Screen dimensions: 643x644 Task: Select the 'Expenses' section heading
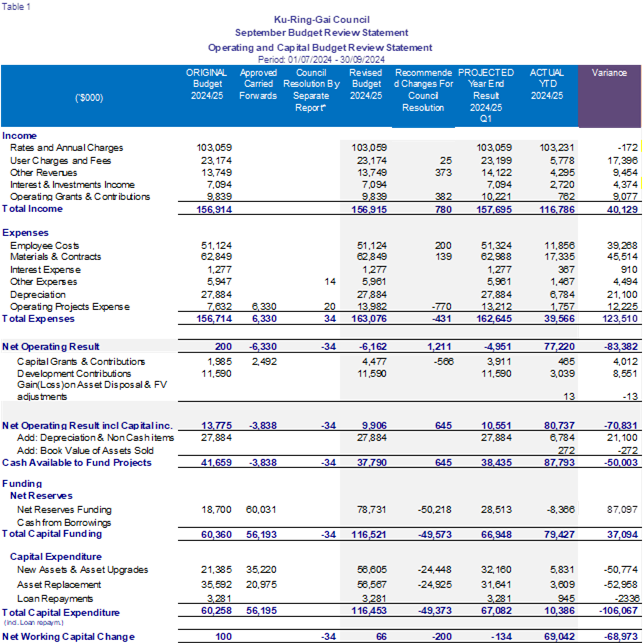click(25, 233)
